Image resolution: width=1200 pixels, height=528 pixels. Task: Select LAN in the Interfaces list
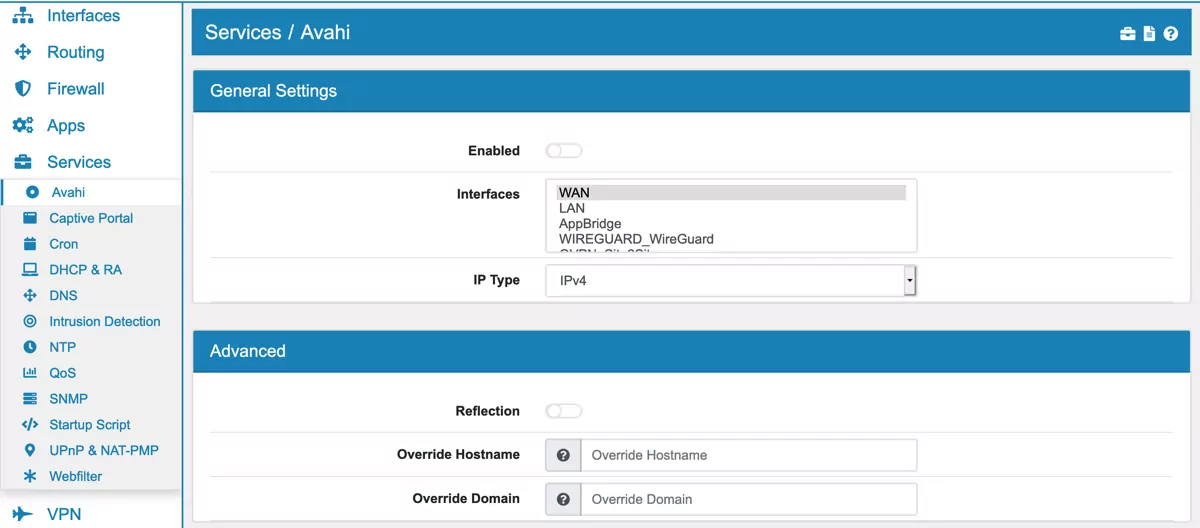(572, 208)
